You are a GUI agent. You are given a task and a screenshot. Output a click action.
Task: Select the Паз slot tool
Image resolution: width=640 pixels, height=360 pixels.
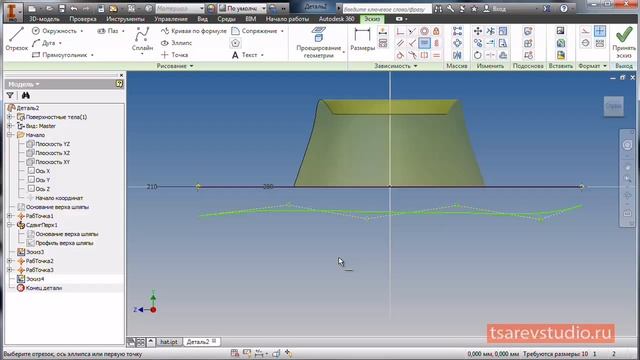[x=111, y=31]
